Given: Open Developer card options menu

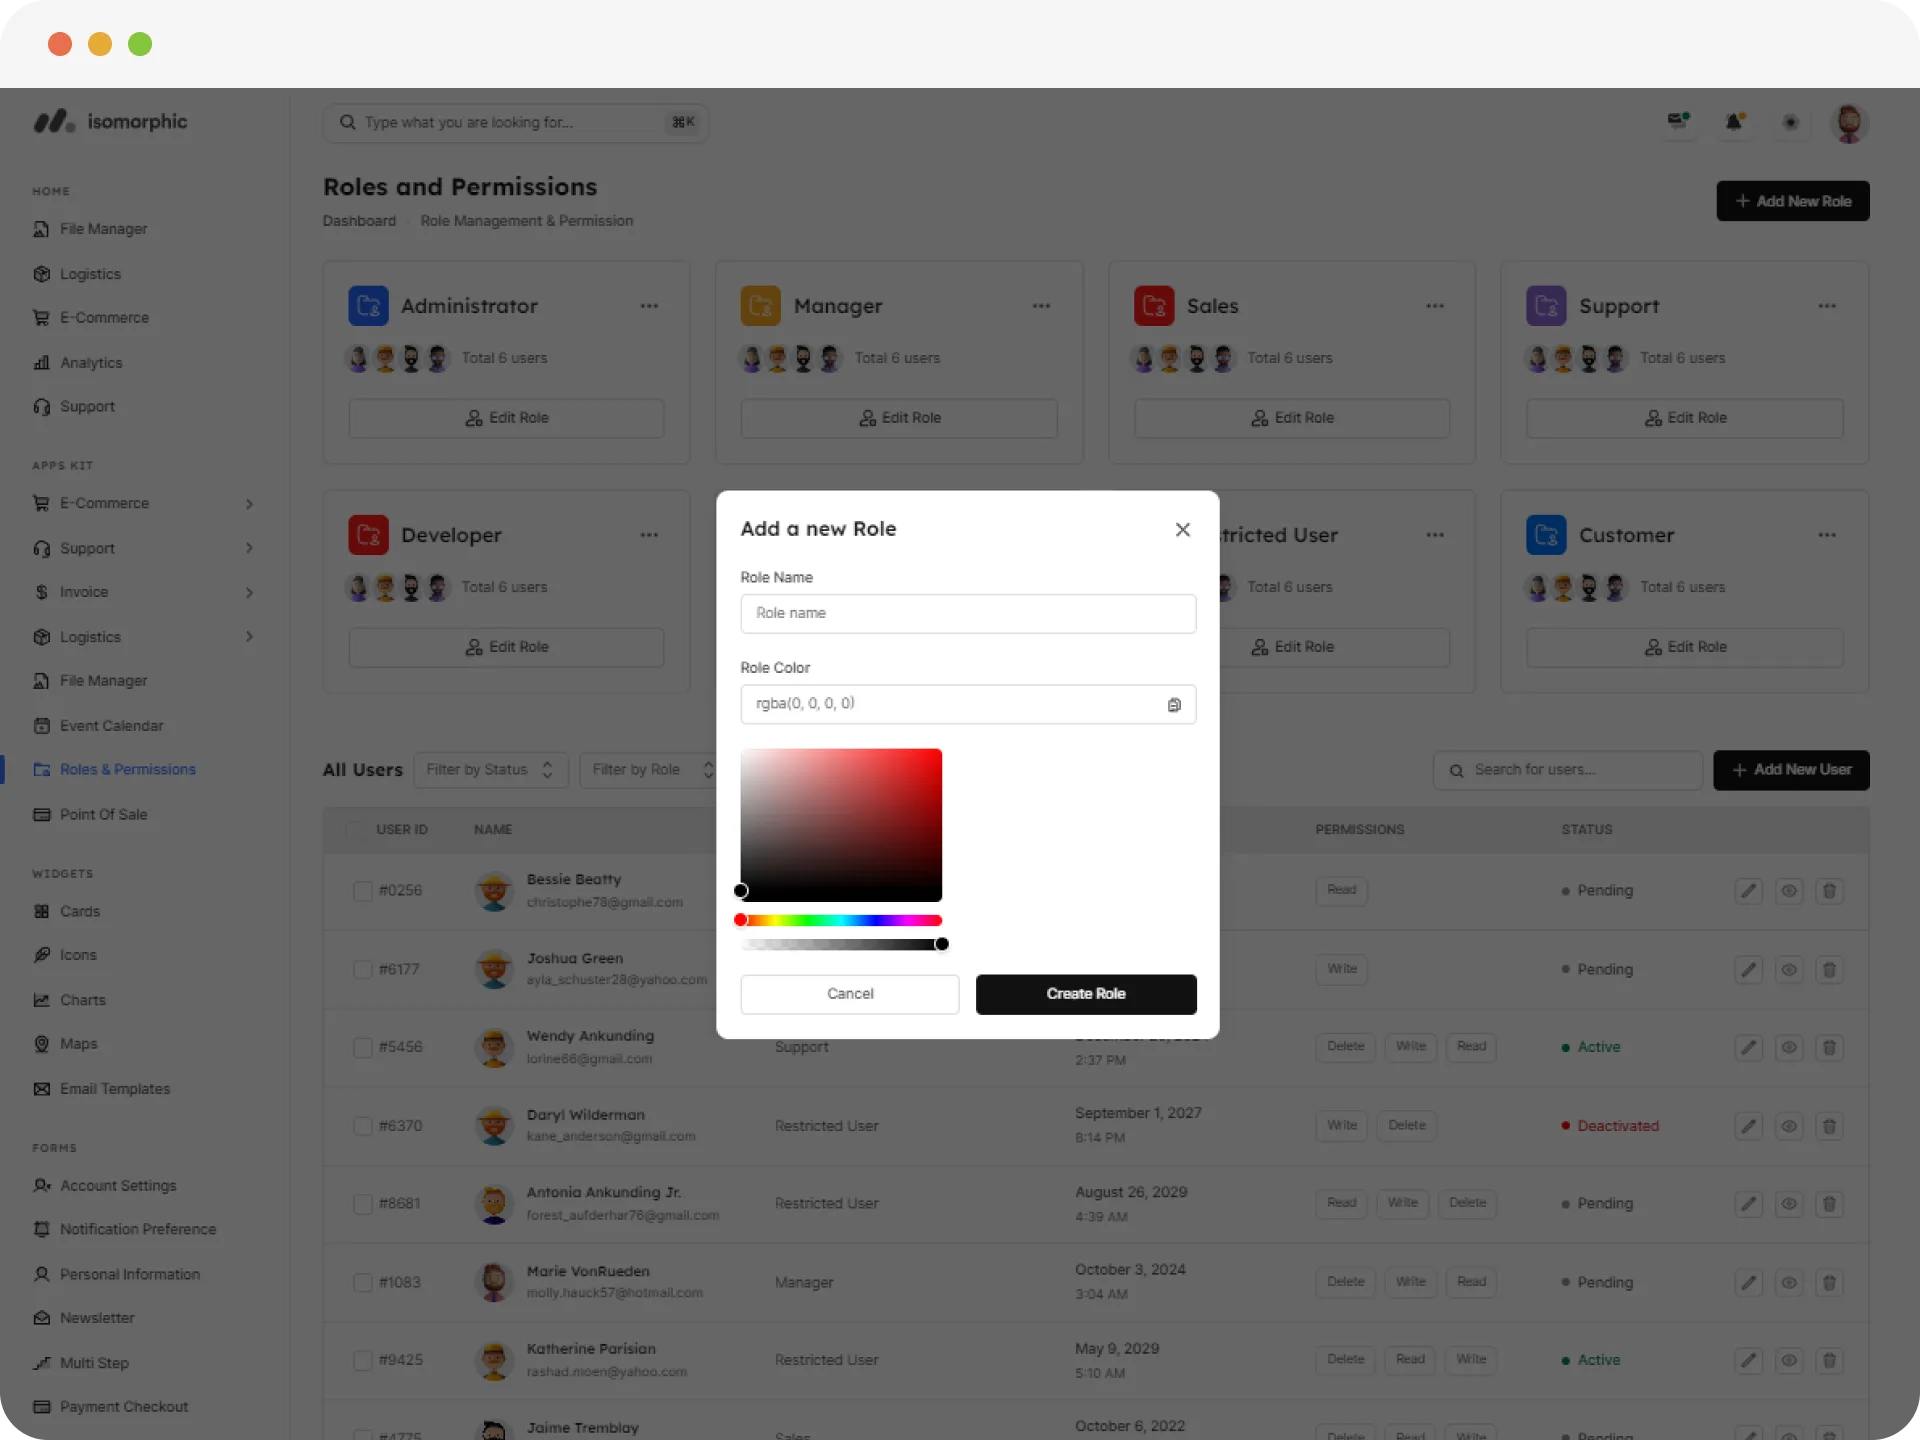Looking at the screenshot, I should [649, 535].
